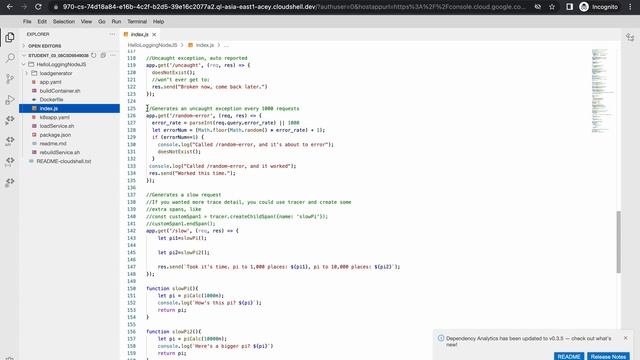Close the index.js editor tab
Screen dimensions: 640x360
[x=154, y=35]
